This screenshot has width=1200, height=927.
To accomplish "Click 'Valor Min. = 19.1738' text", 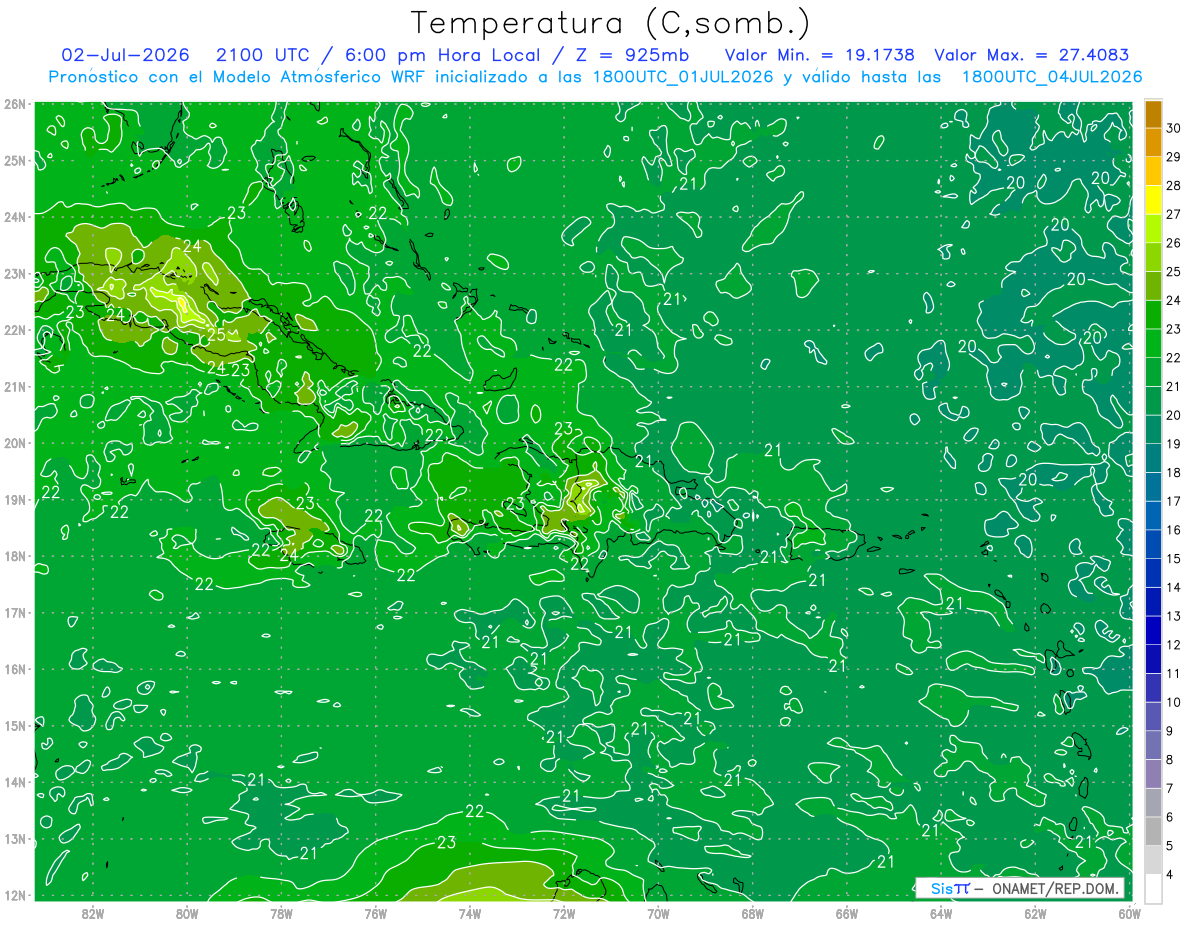I will pos(820,55).
